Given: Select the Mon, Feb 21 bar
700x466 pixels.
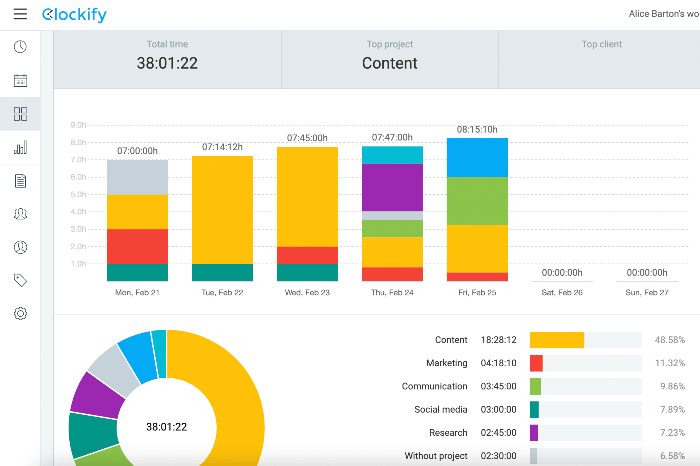Looking at the screenshot, I should coord(138,221).
